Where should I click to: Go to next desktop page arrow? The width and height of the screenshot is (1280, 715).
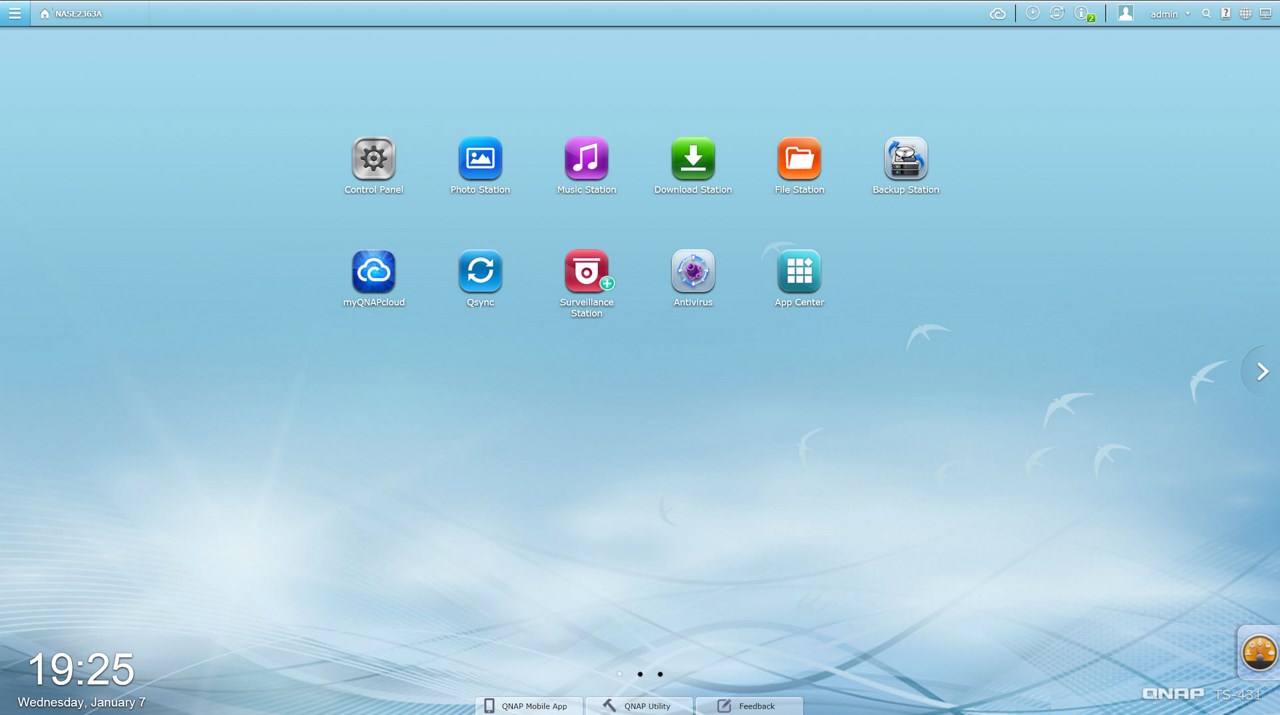point(1262,372)
